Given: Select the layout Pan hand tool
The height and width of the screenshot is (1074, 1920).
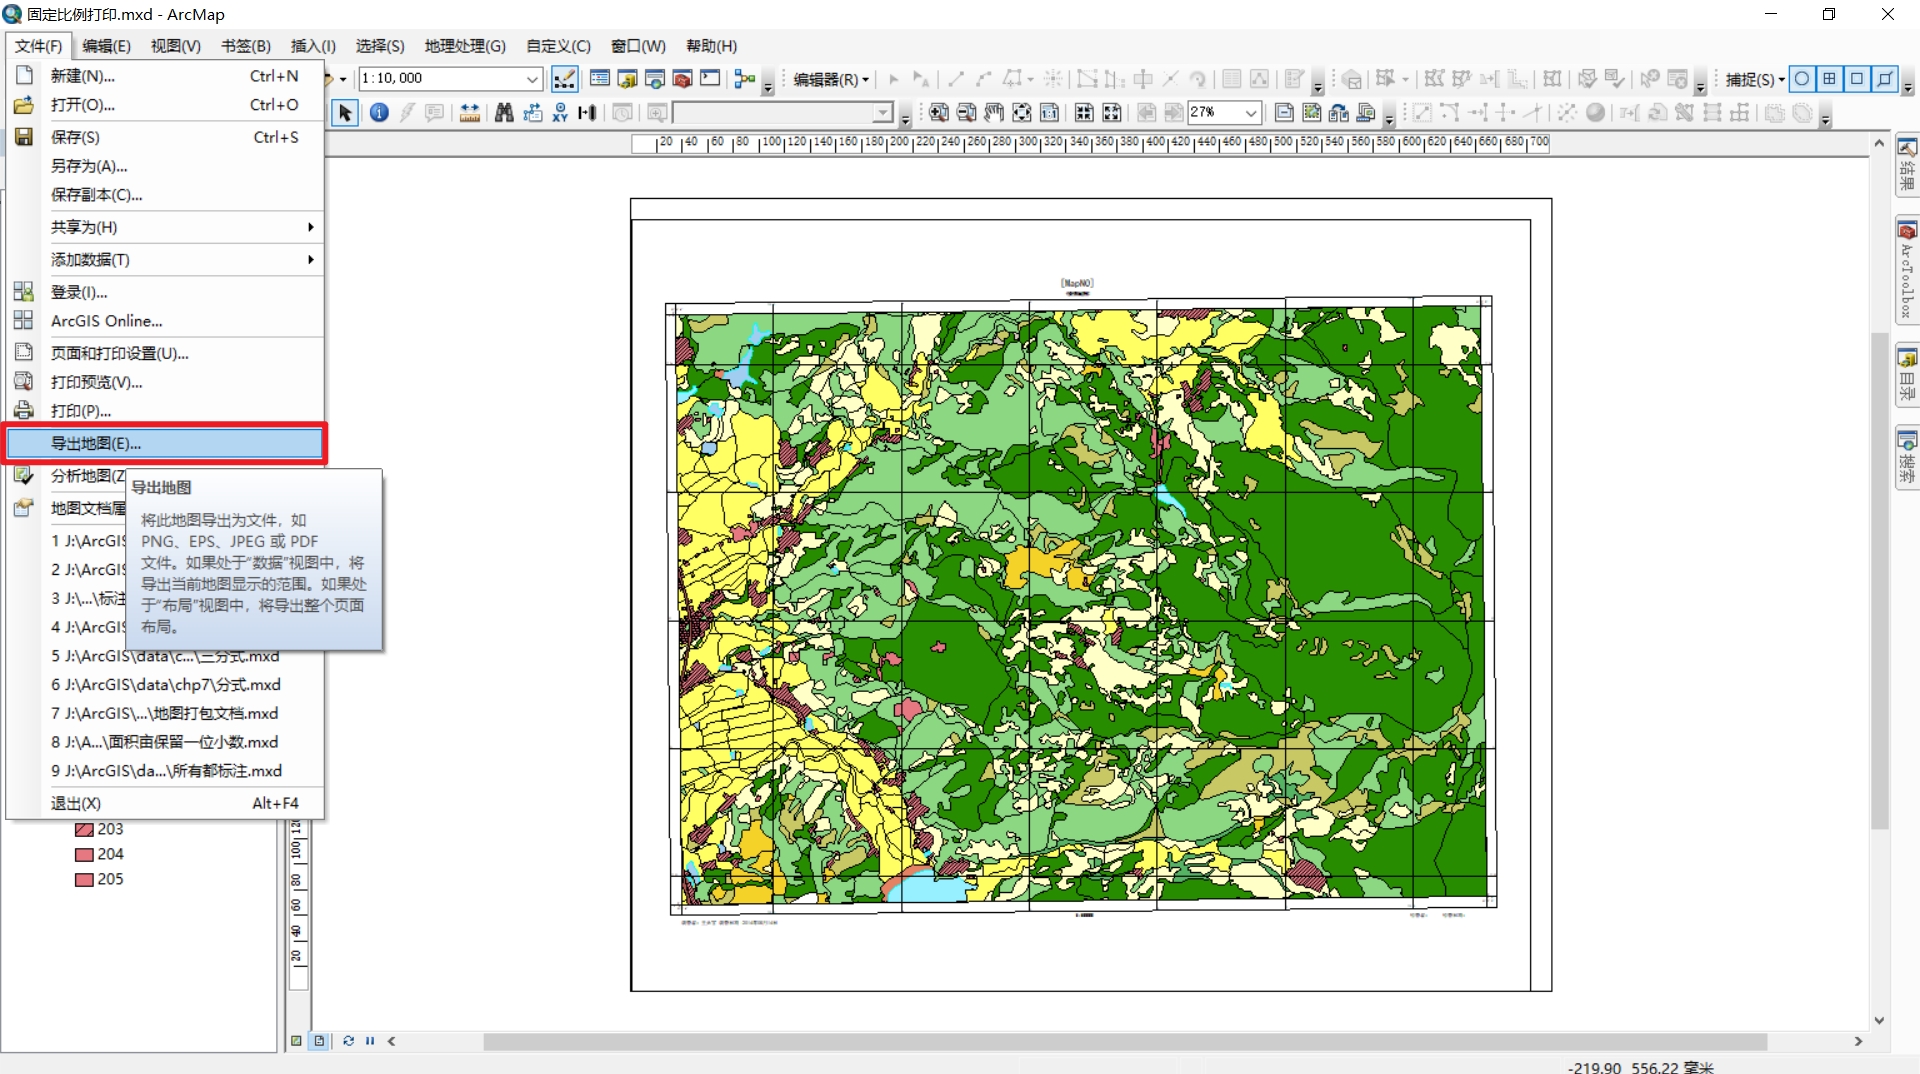Looking at the screenshot, I should pos(994,113).
